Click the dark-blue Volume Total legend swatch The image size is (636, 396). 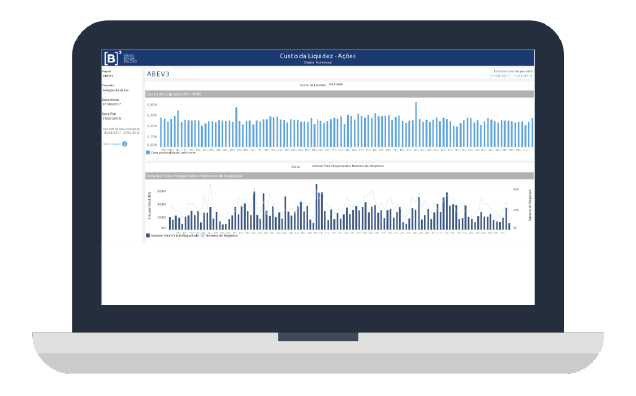point(148,235)
